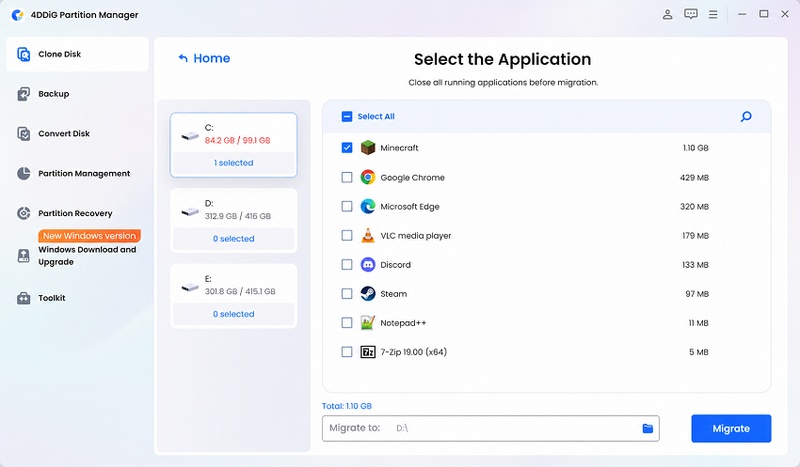
Task: Click the New Windows version badge
Action: point(89,236)
